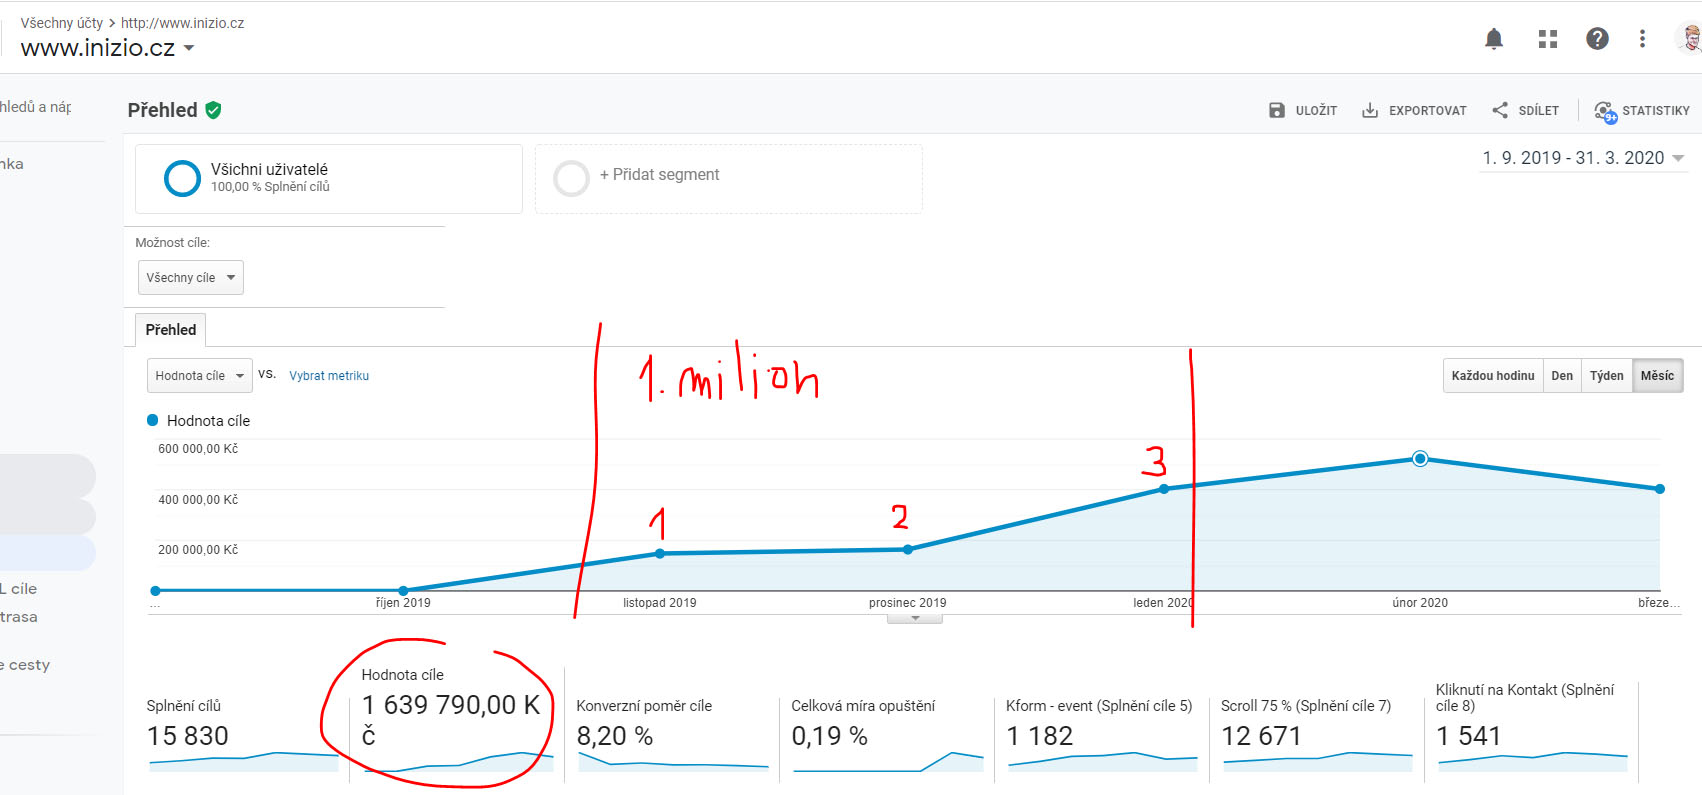Open the date range 1. 9. 2019 - 31. 3. 2020 picker

[x=1583, y=158]
